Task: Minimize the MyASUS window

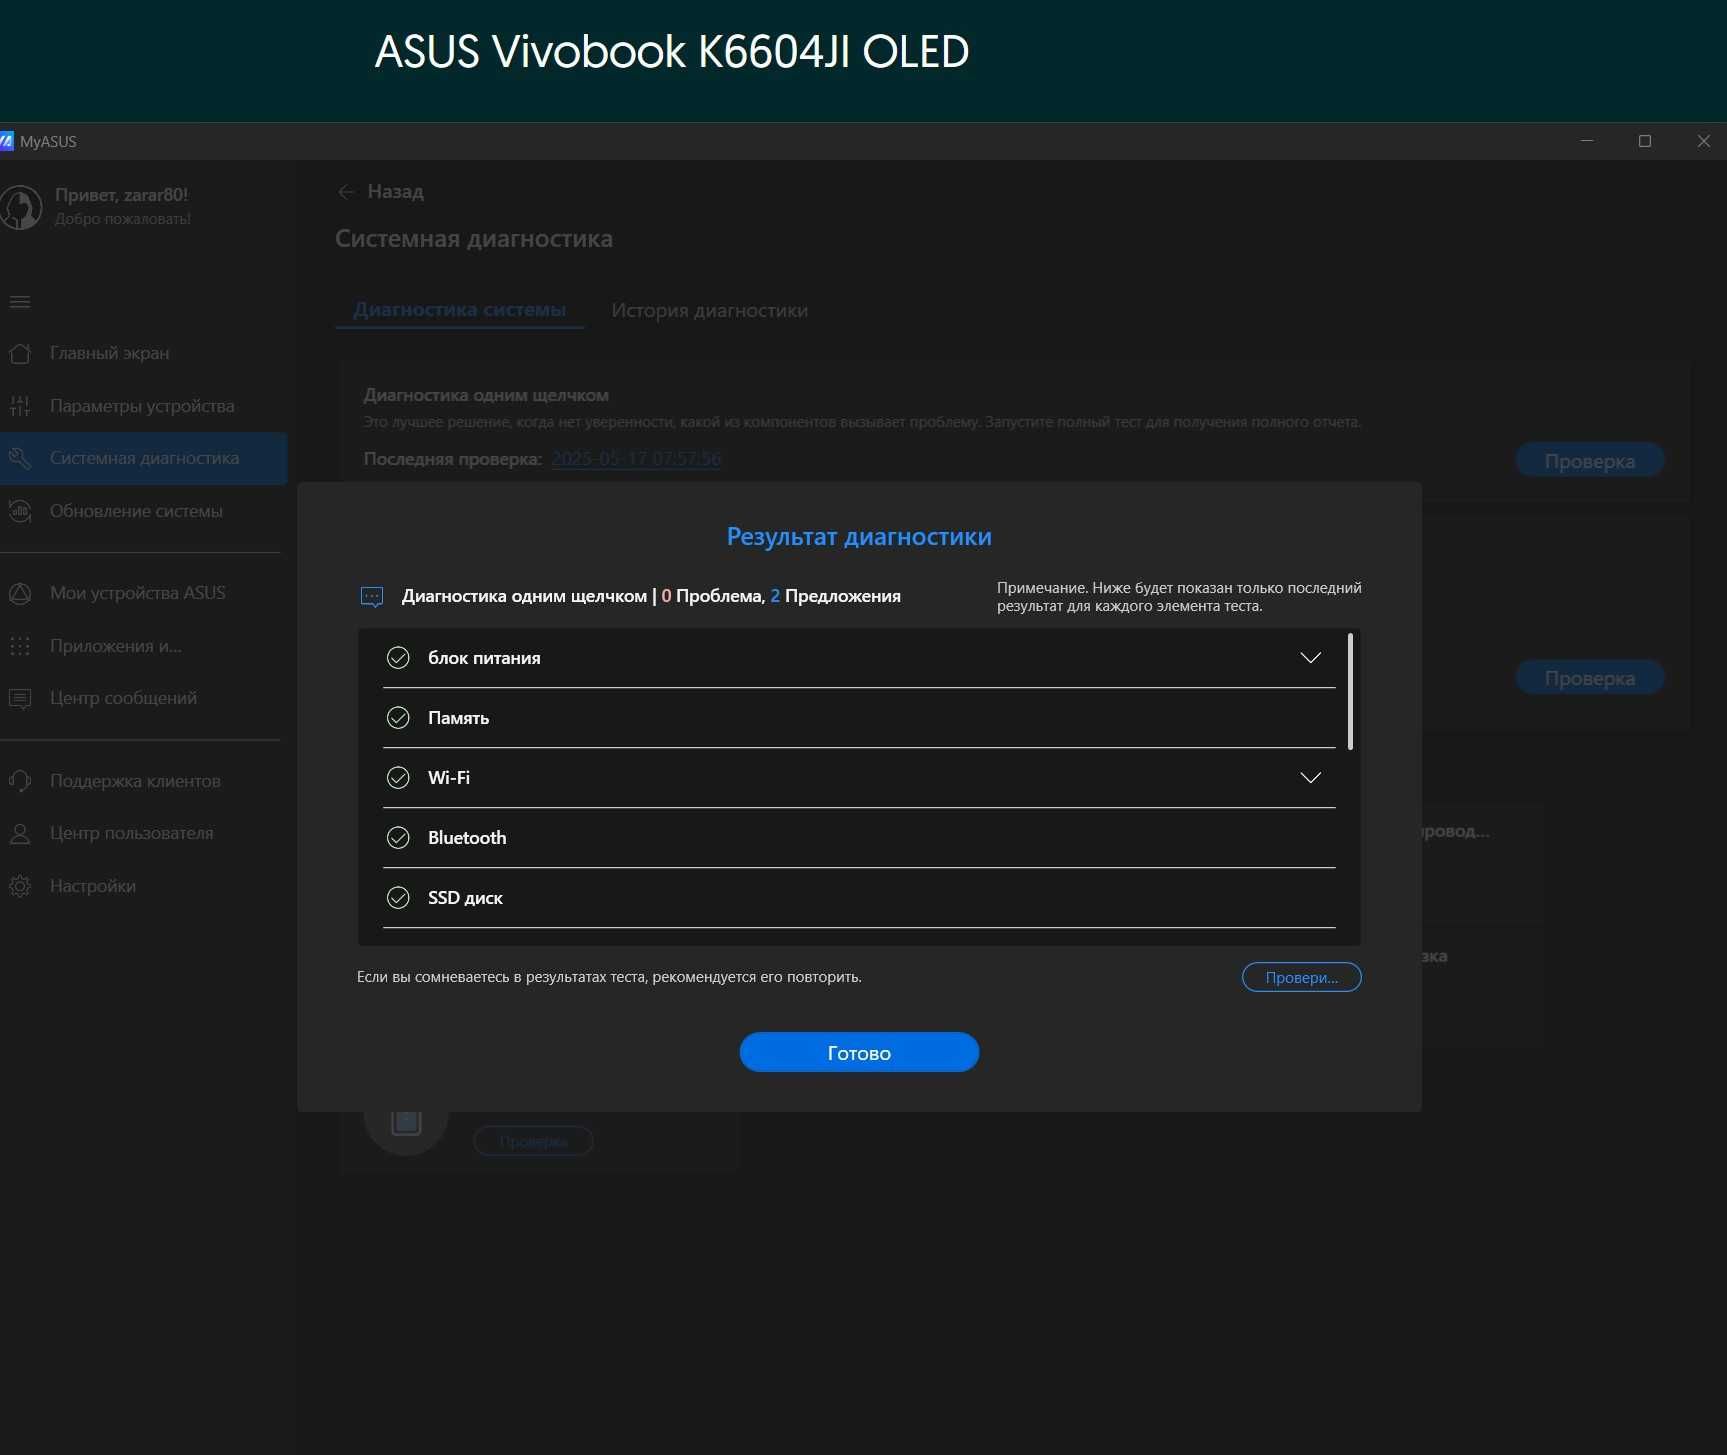Action: click(x=1586, y=141)
